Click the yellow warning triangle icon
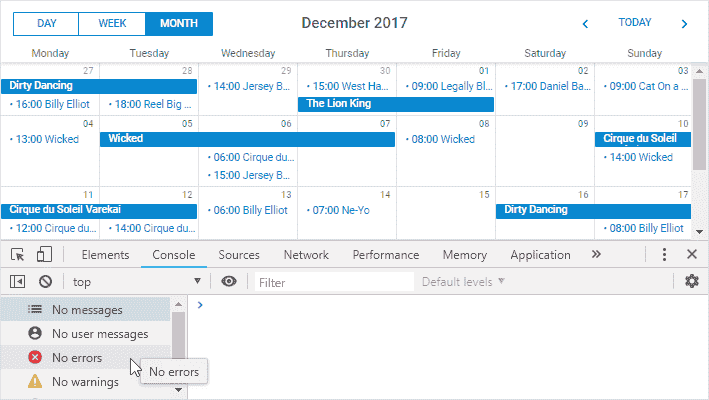 [x=35, y=381]
